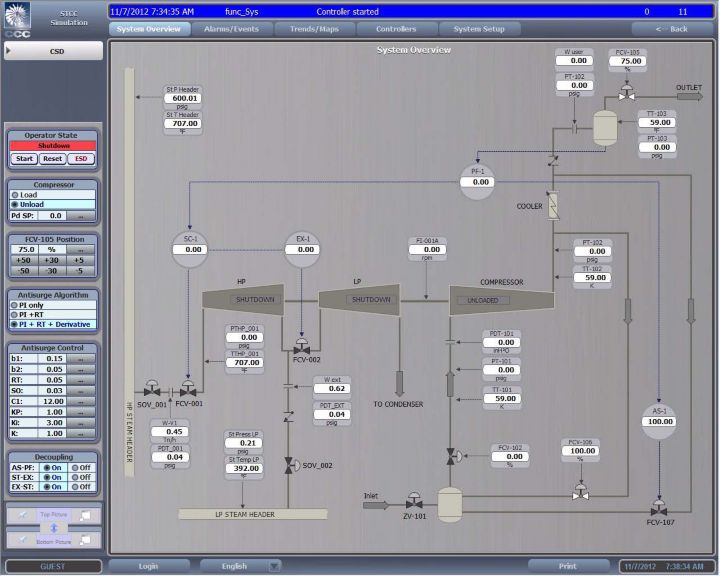
Task: Select the ZV-101 inlet valve symbol
Action: tap(414, 501)
